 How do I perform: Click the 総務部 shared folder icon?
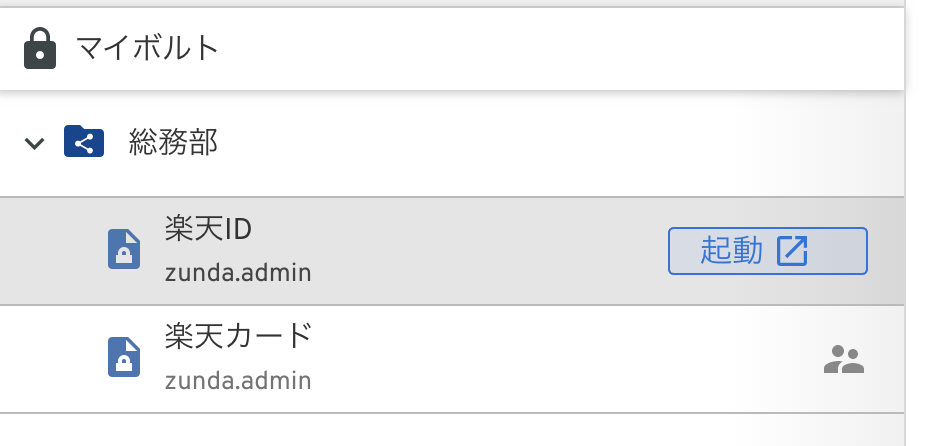(84, 142)
